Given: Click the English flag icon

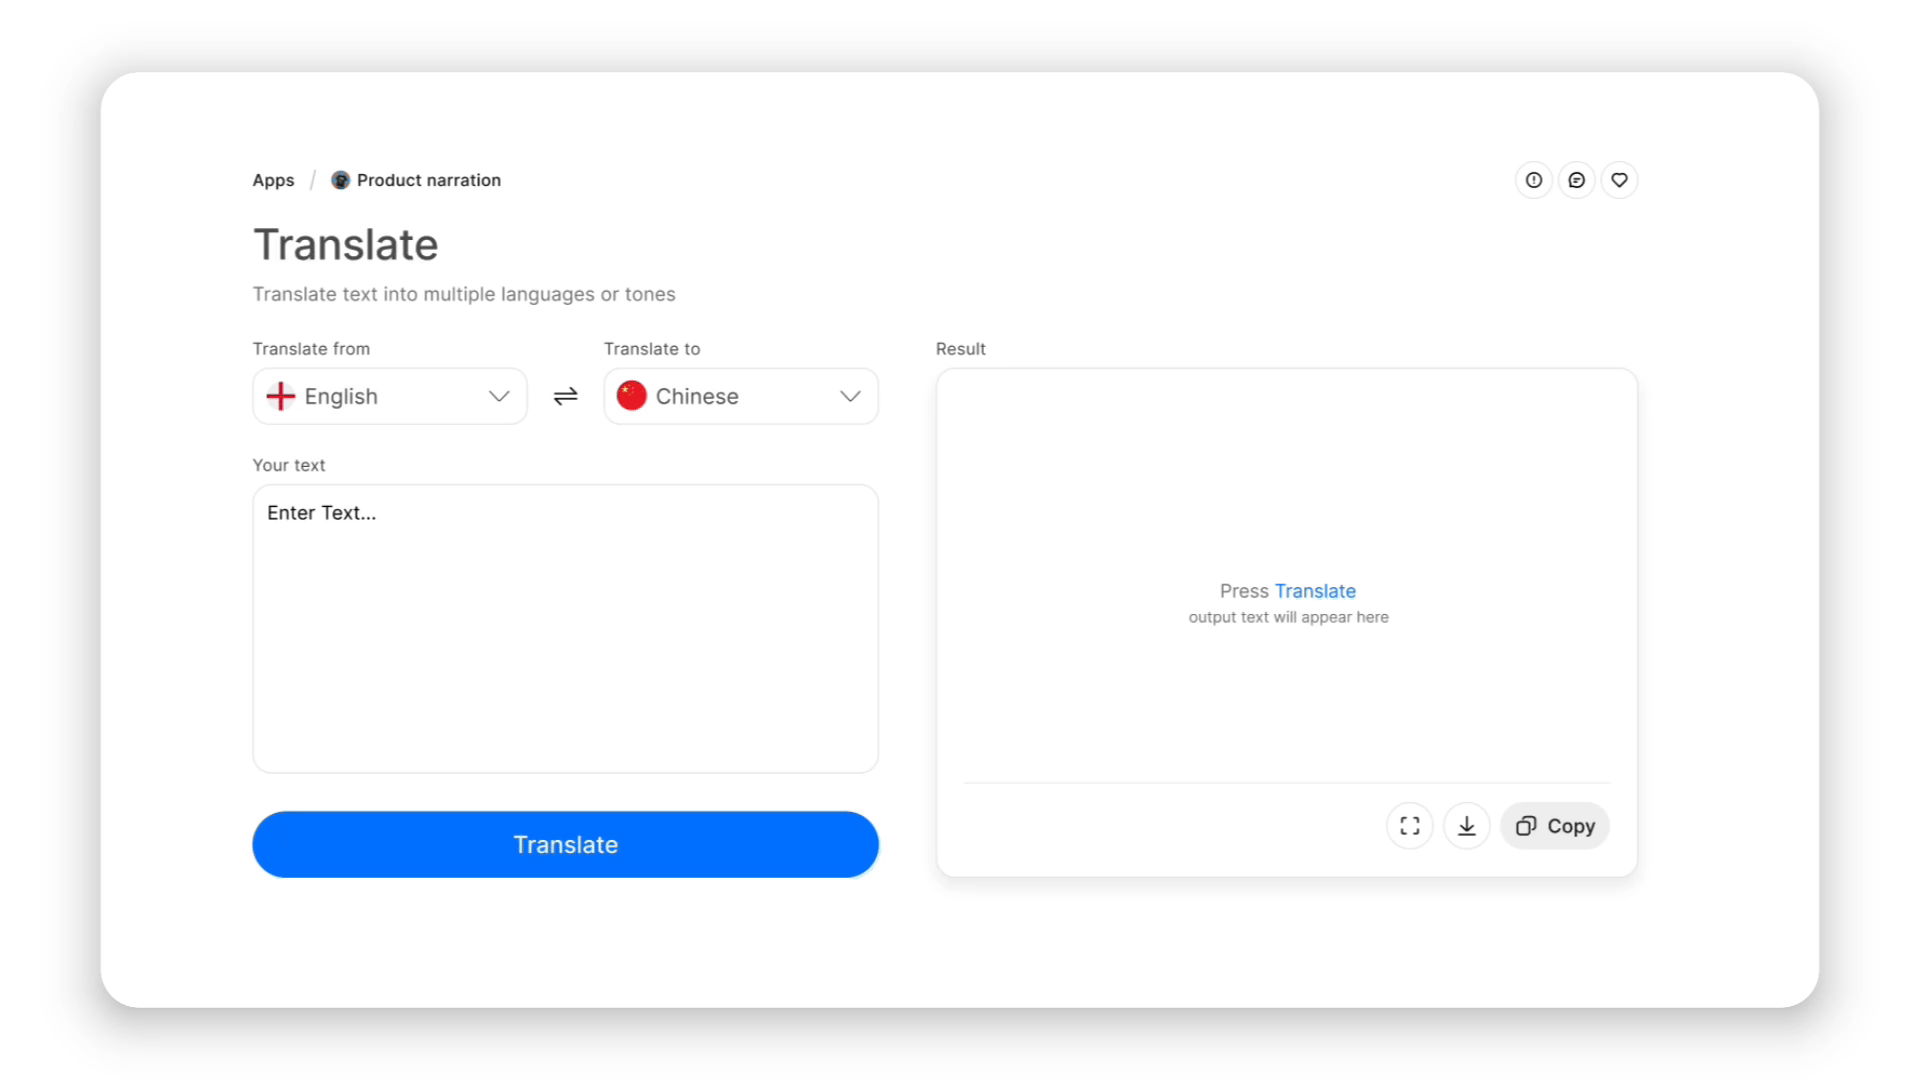Looking at the screenshot, I should (x=280, y=396).
